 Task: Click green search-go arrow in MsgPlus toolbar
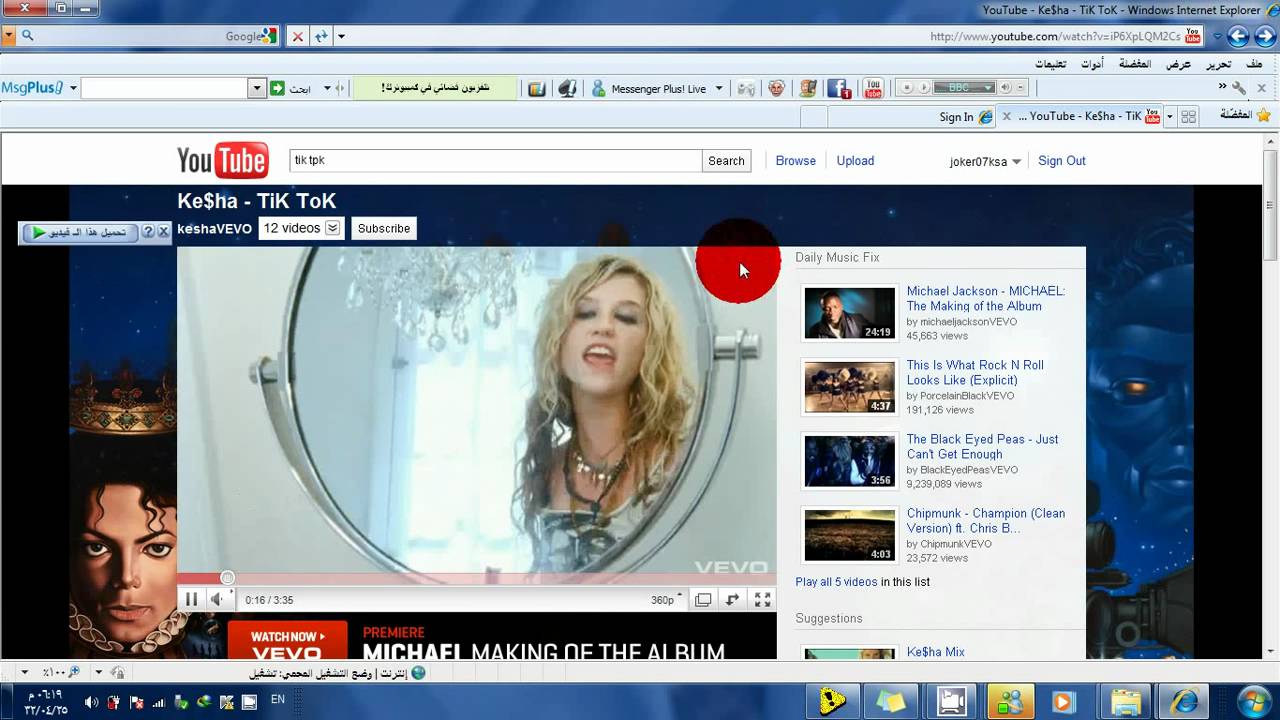pos(277,88)
